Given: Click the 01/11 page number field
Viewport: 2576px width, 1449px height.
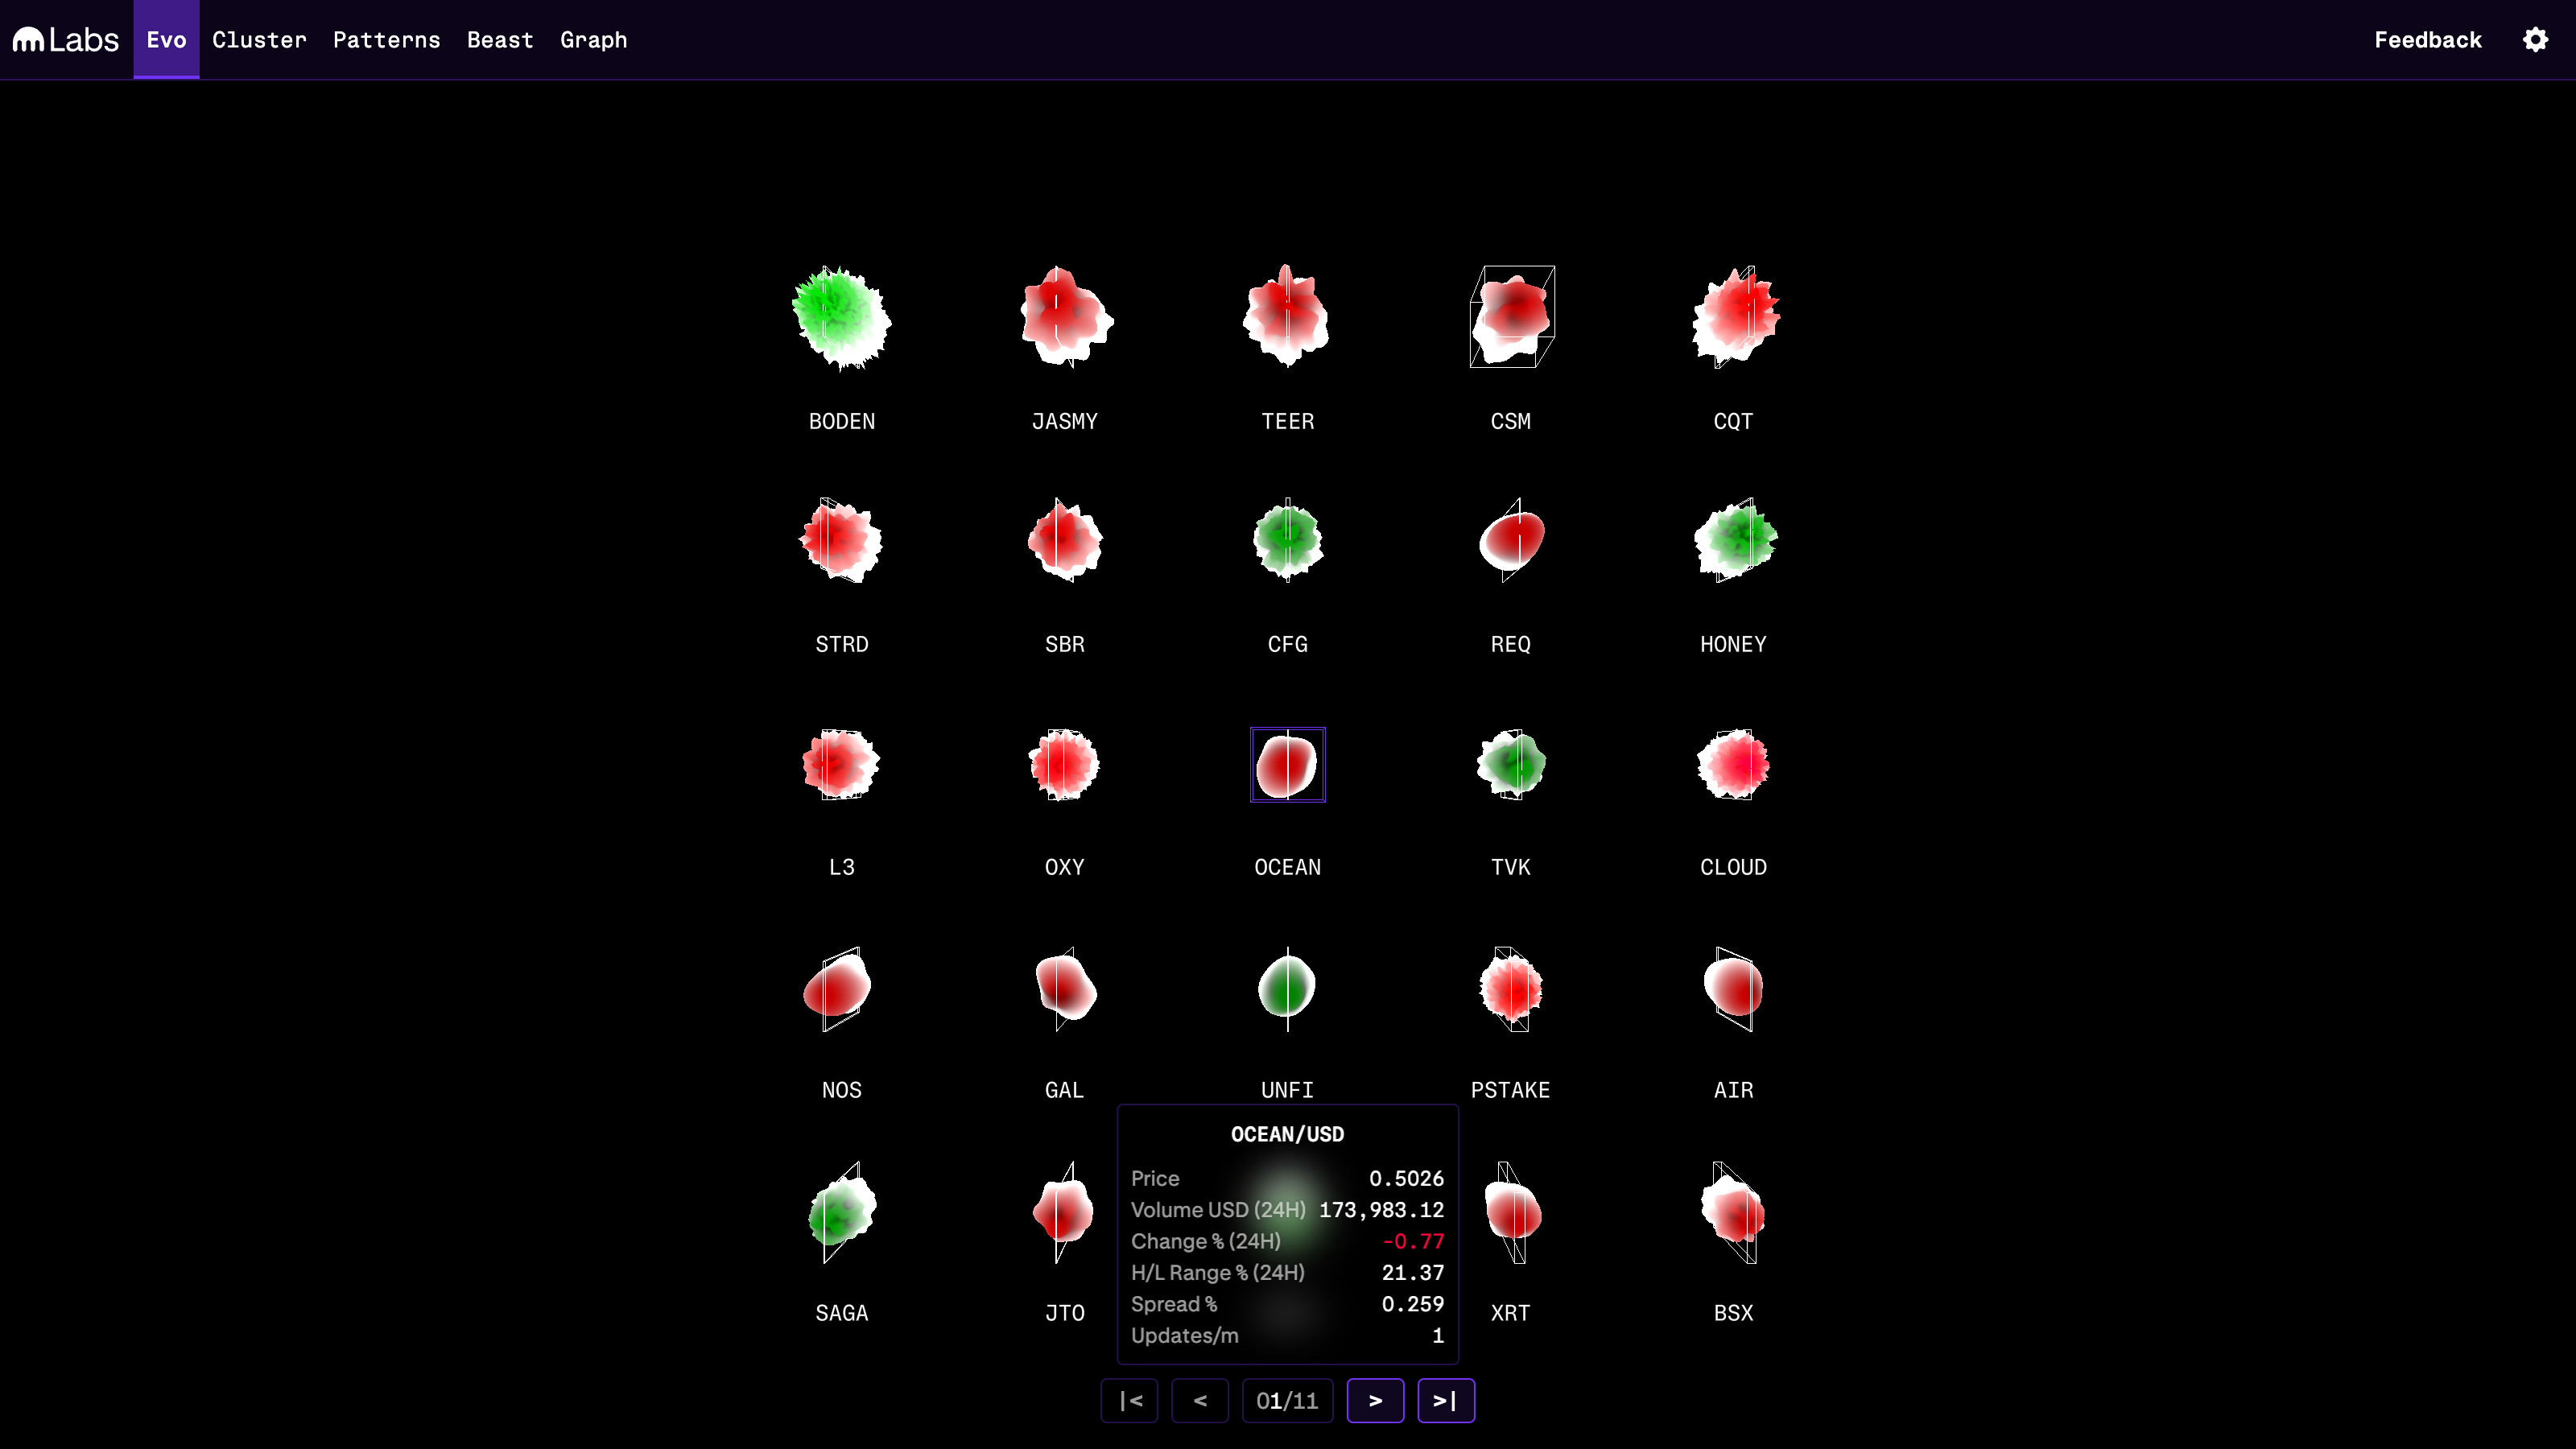Looking at the screenshot, I should point(1287,1400).
